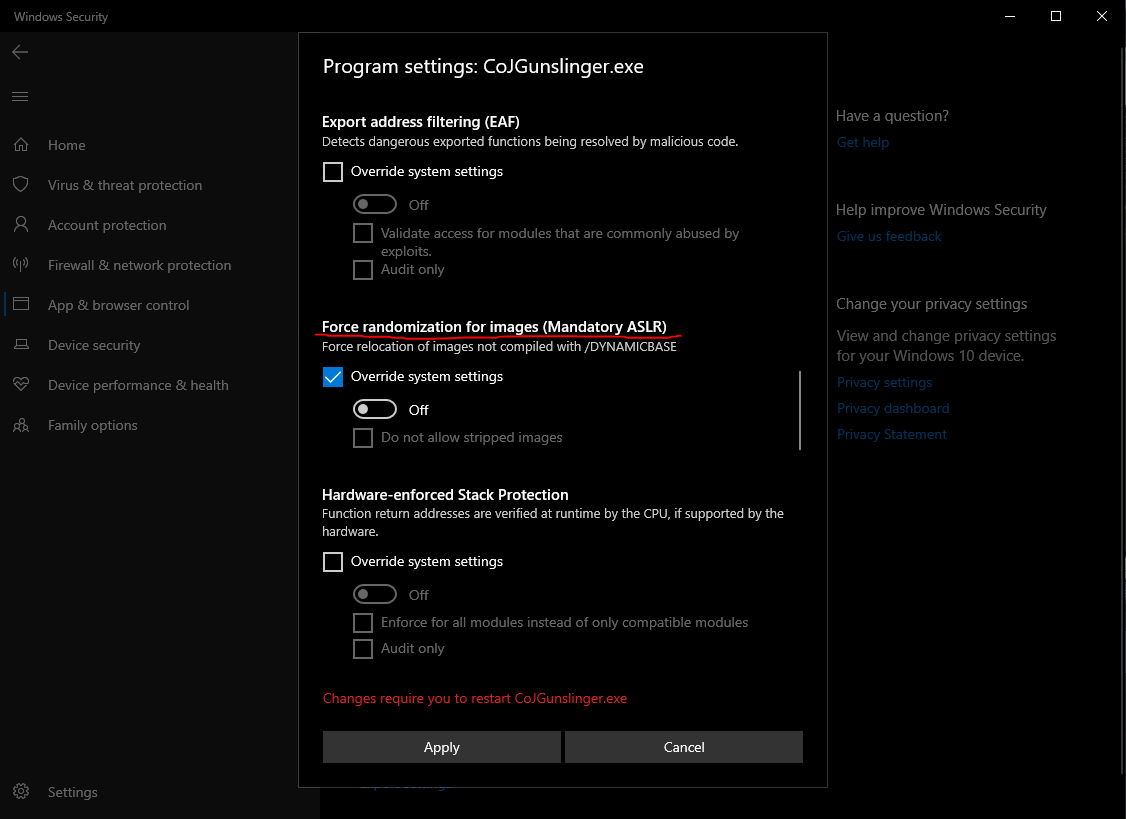The image size is (1126, 819).
Task: Open Account protection person icon
Action: (x=20, y=225)
